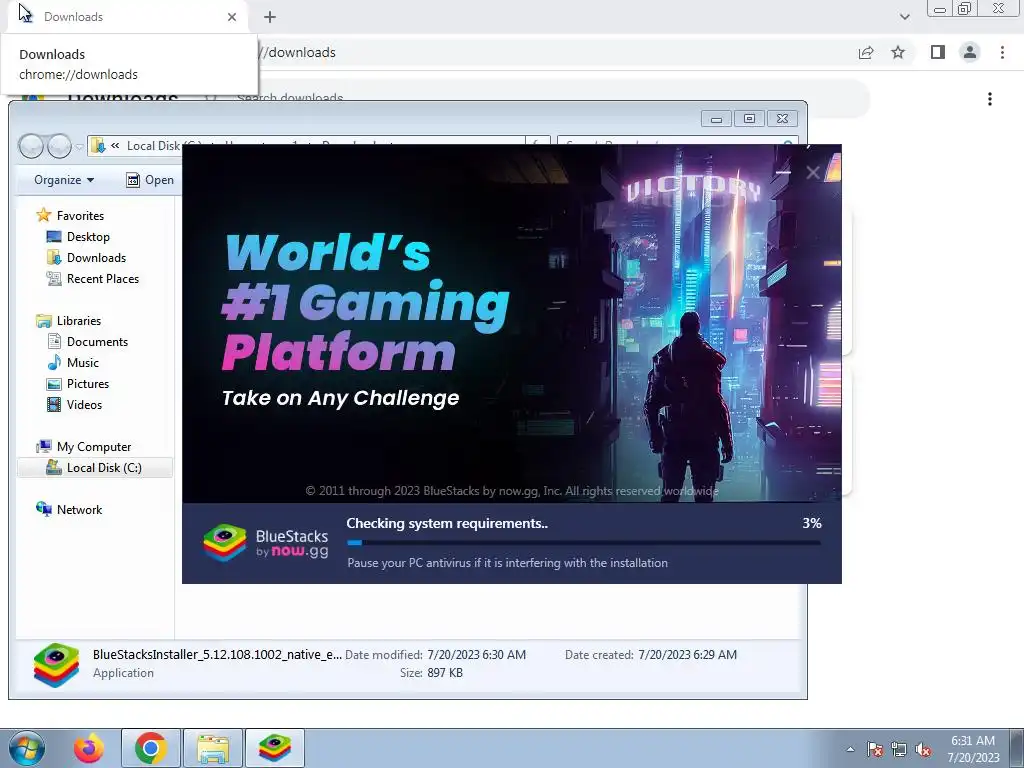
Task: Minimize the BlueStacks installer window
Action: click(x=783, y=172)
